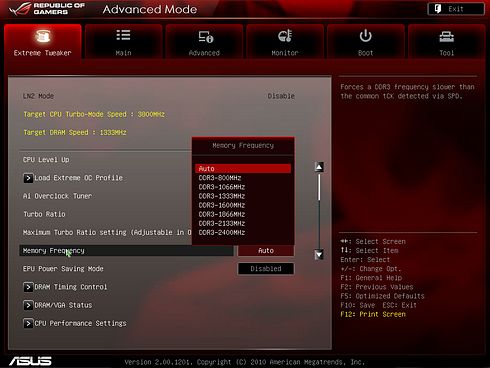Click the Extreme Tweaker chip icon
Viewport: 490px width, 368px height.
(x=43, y=36)
